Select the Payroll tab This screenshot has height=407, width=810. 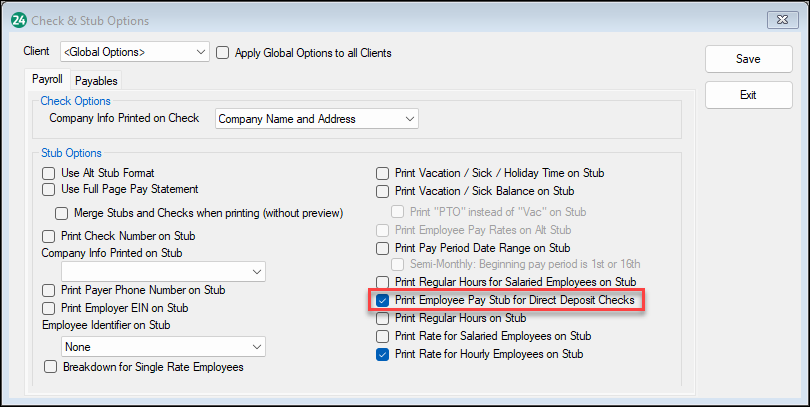click(47, 80)
